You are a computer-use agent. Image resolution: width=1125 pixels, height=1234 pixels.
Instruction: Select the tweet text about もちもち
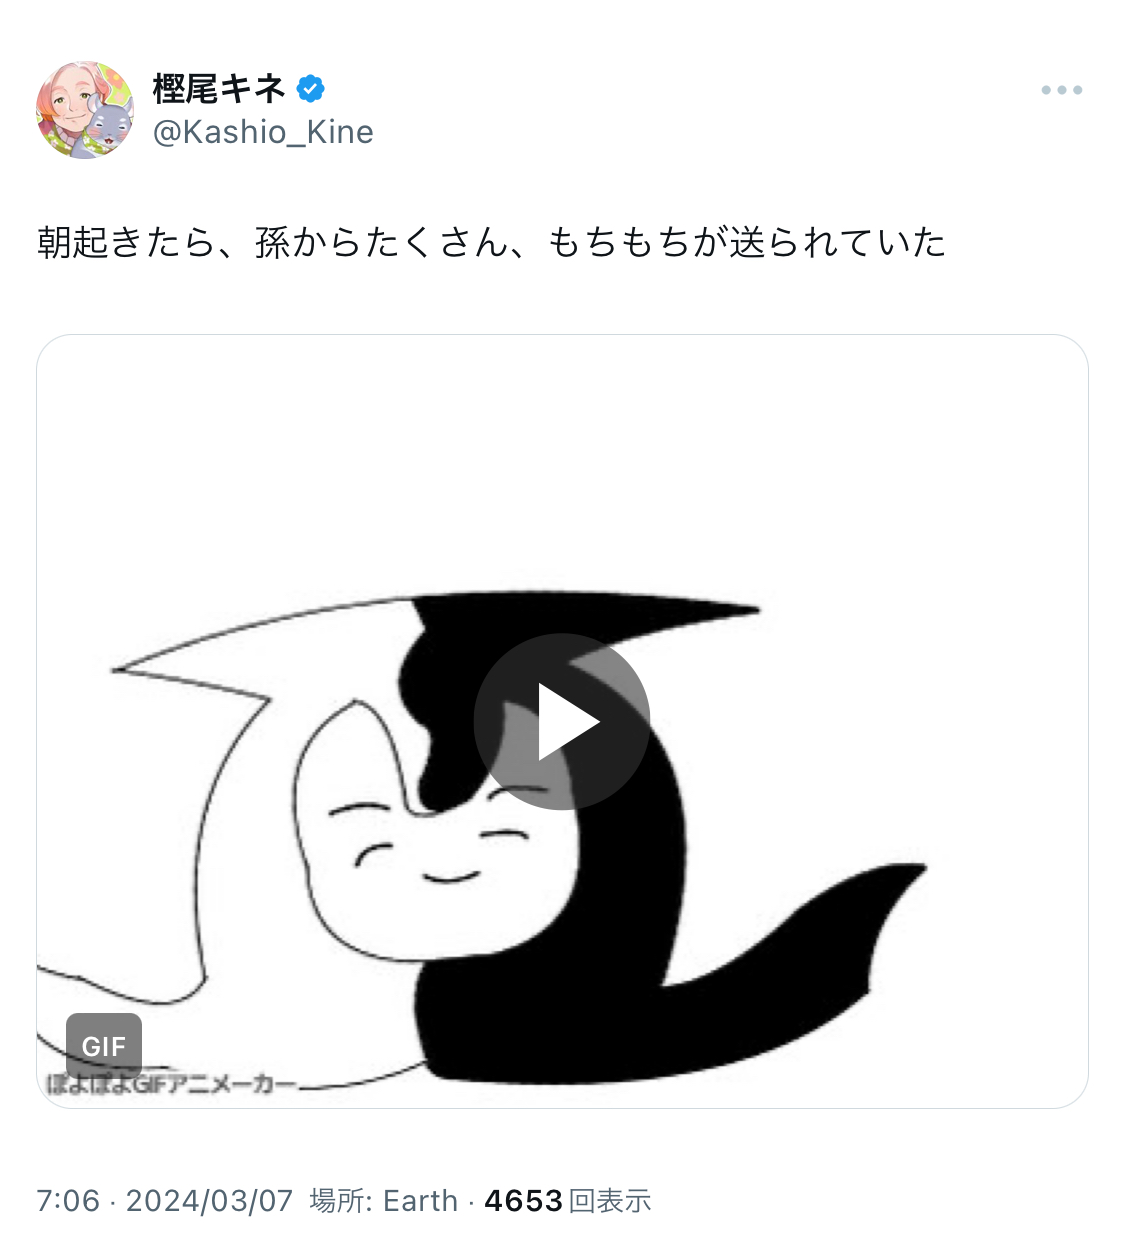point(491,242)
